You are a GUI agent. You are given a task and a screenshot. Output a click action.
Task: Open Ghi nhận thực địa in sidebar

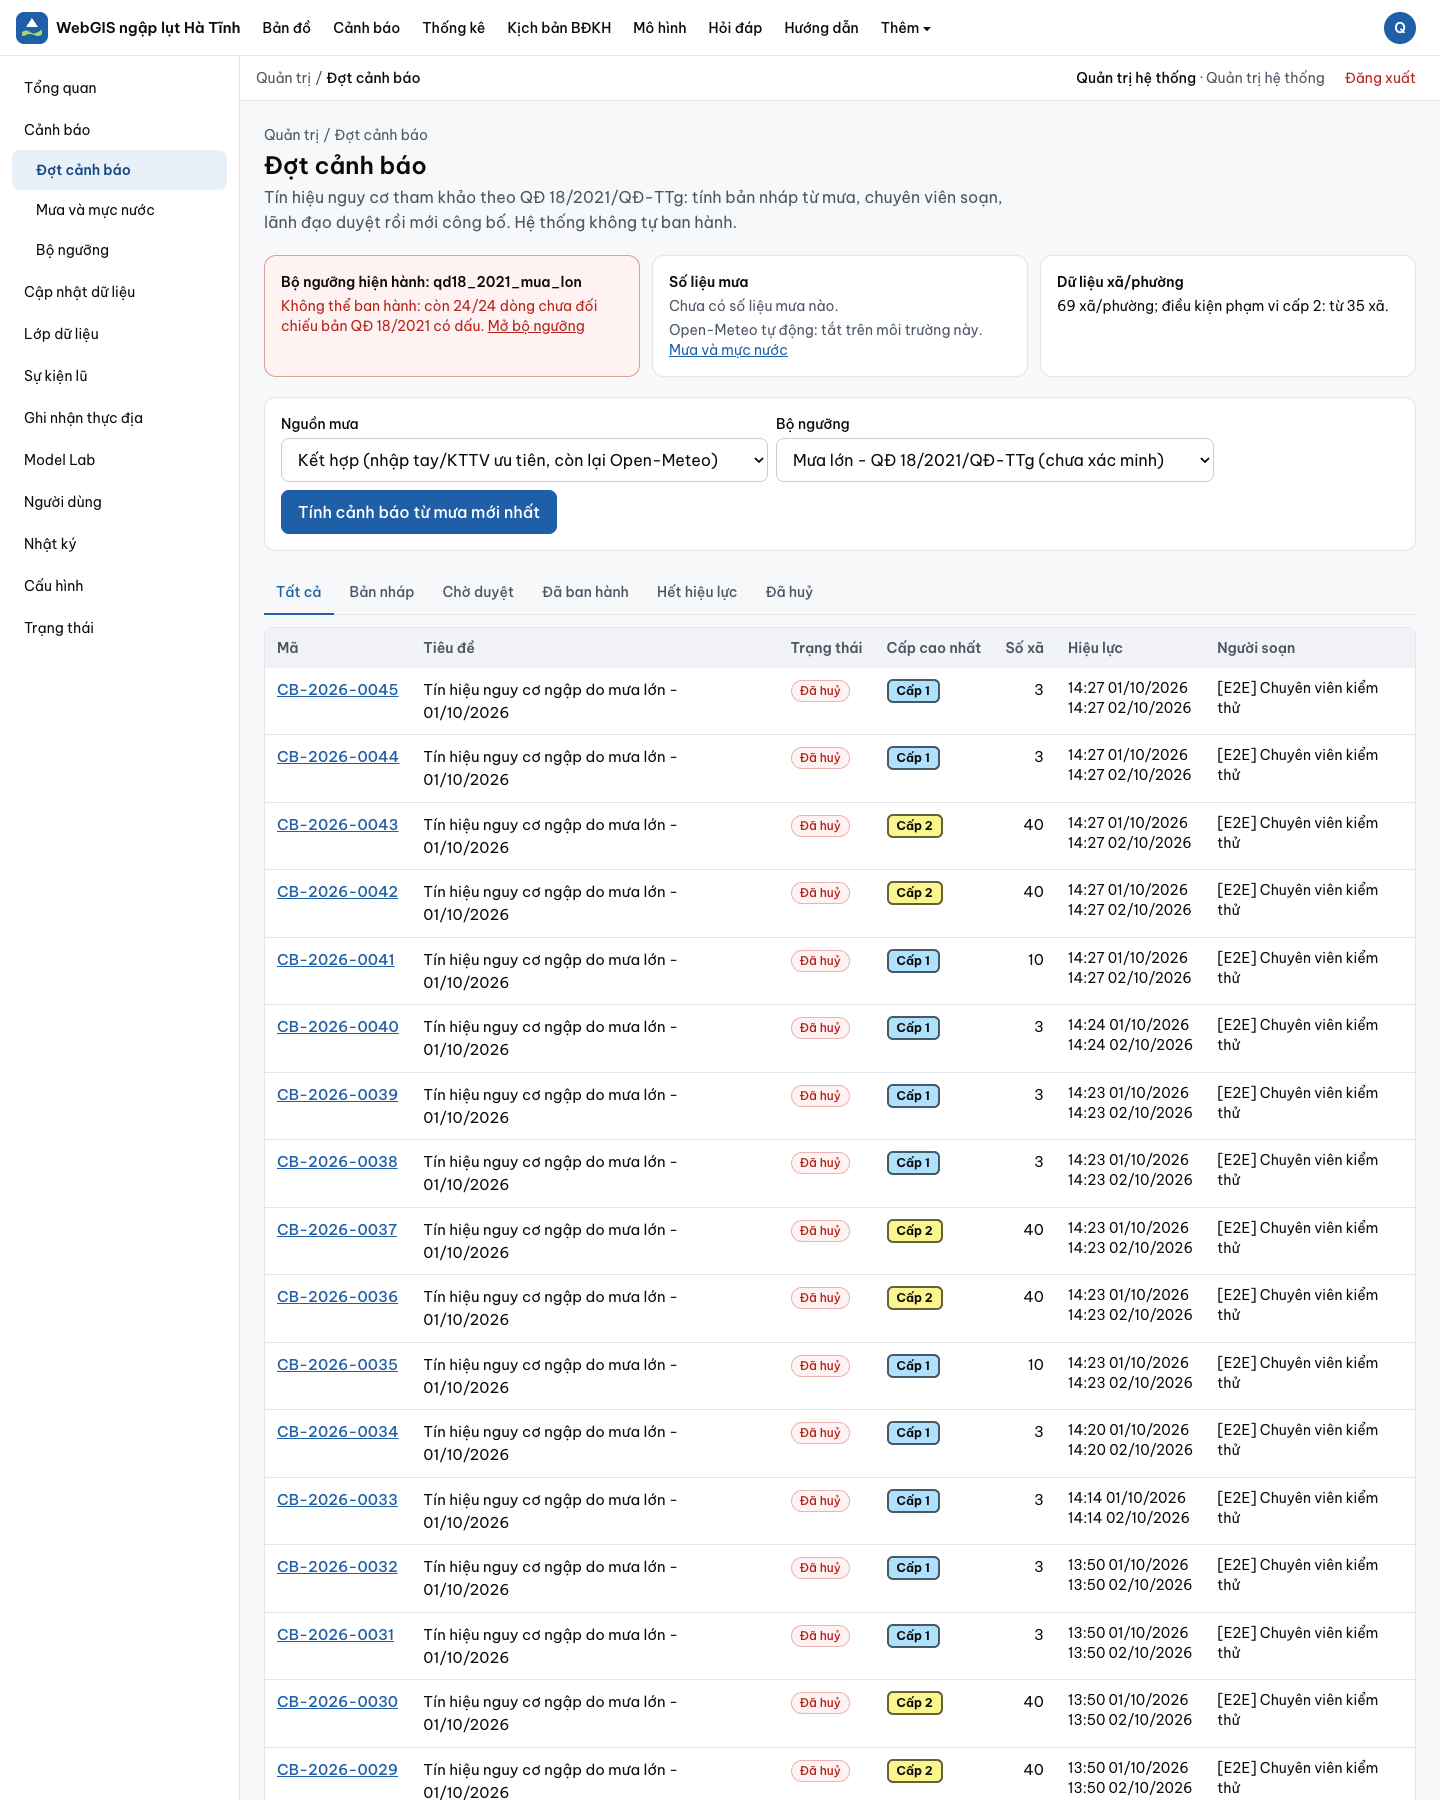[x=120, y=418]
